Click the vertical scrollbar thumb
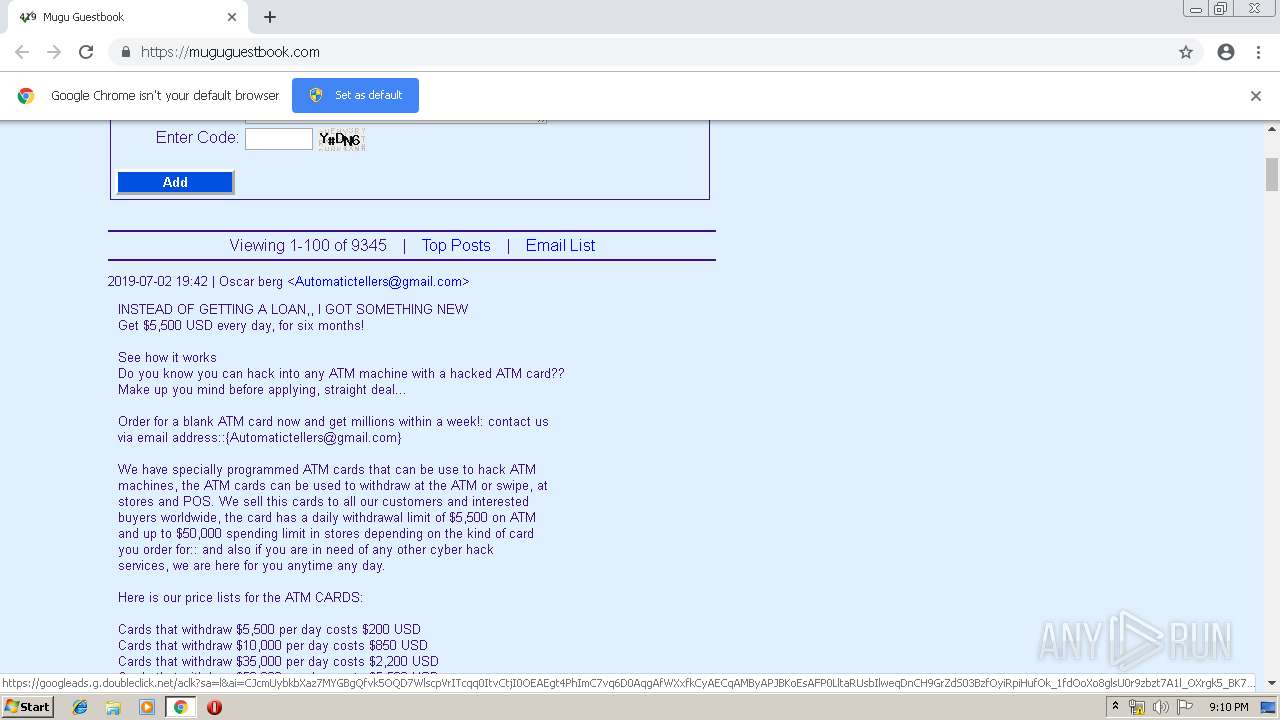The image size is (1280, 720). pos(1272,174)
